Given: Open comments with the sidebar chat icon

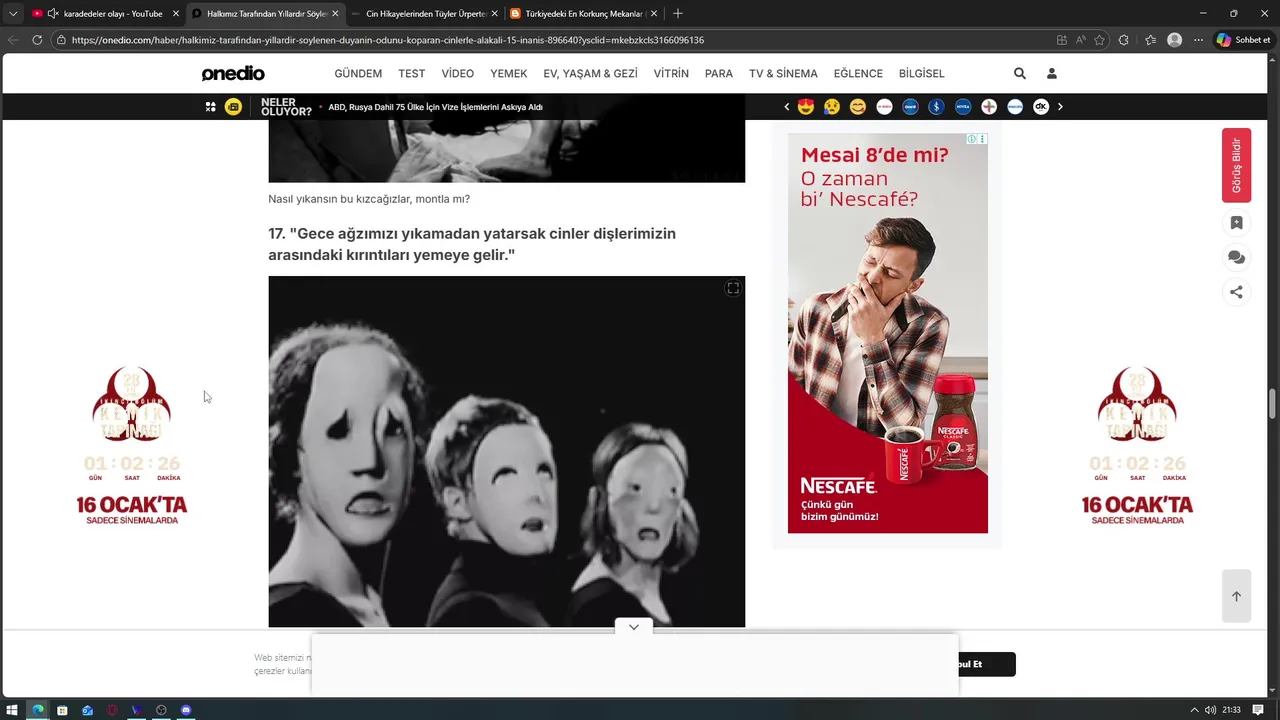Looking at the screenshot, I should (x=1237, y=257).
